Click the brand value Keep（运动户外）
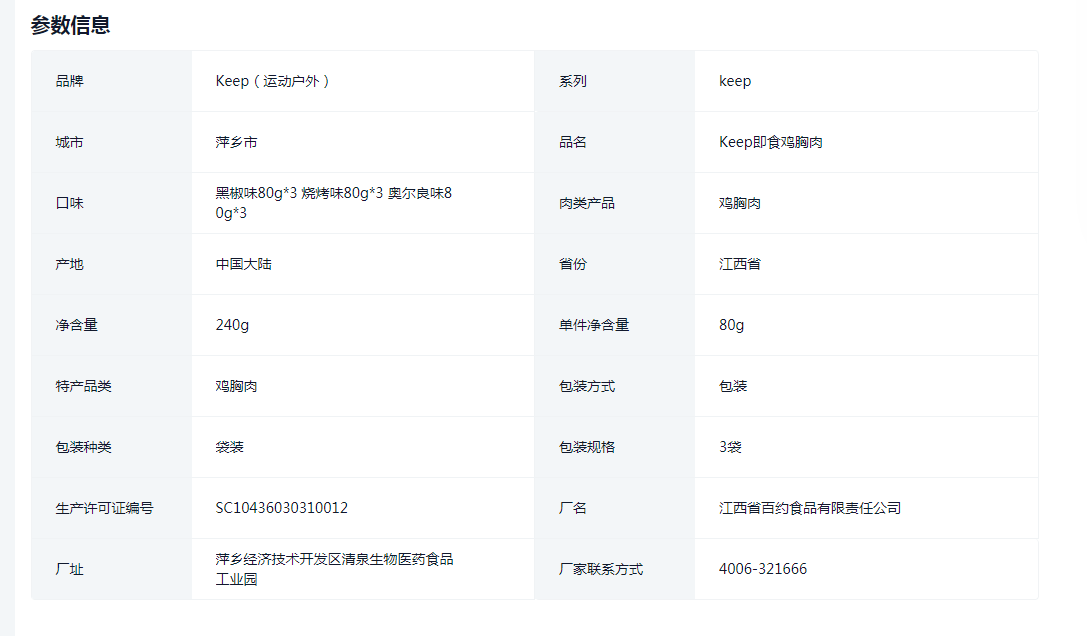Screen dimensions: 1087x636 point(272,81)
